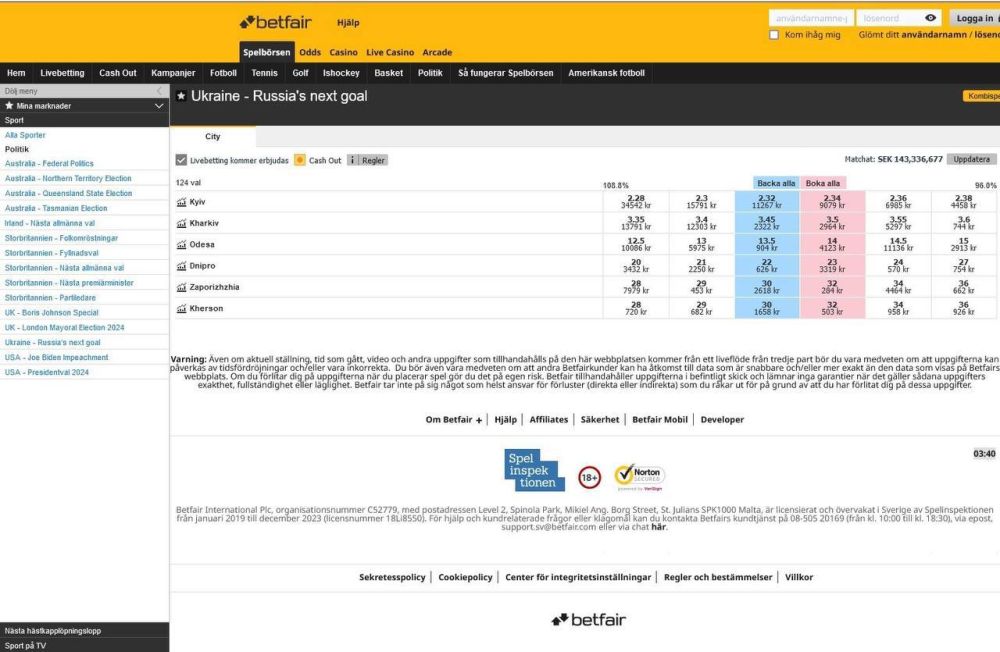
Task: Click the star icon beside Mina marknader
Action: [9, 104]
